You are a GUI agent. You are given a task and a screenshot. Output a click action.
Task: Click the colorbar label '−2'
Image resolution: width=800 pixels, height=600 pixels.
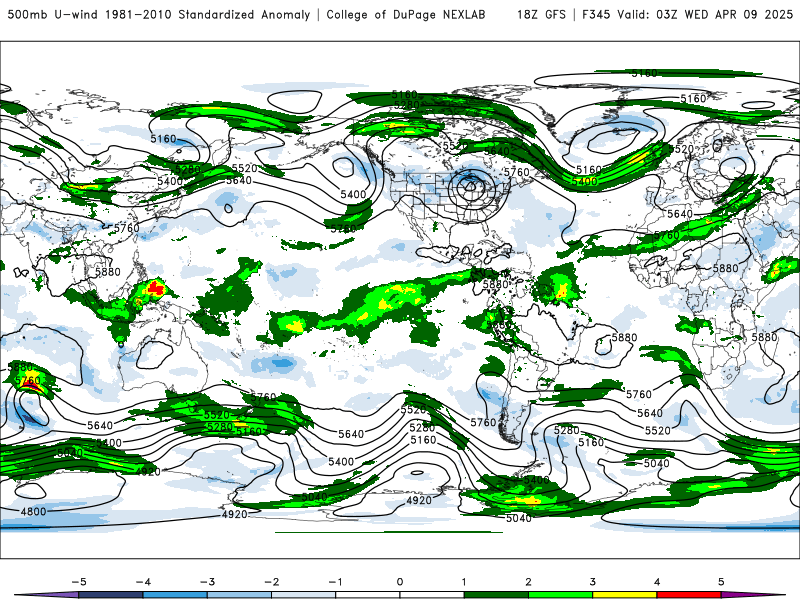tap(271, 582)
